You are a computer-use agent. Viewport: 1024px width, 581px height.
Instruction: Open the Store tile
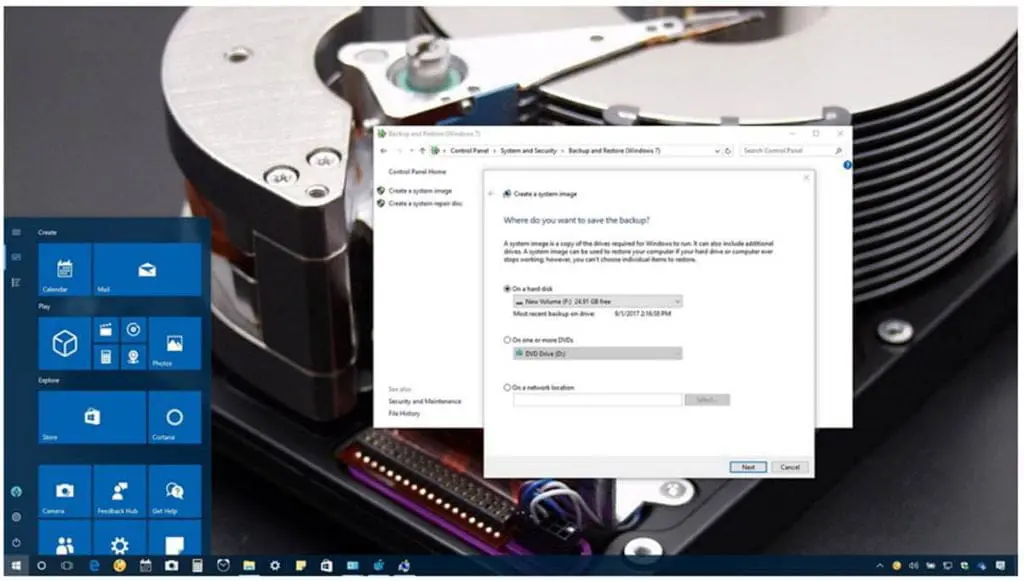pos(92,417)
